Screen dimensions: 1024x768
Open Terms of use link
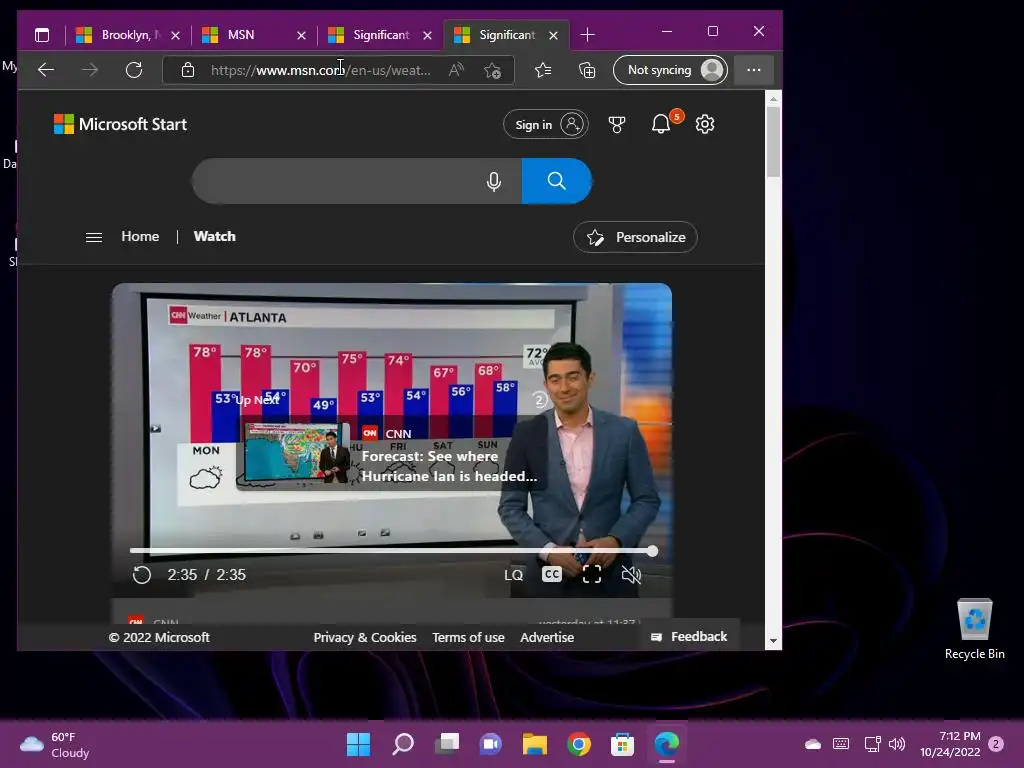point(468,637)
